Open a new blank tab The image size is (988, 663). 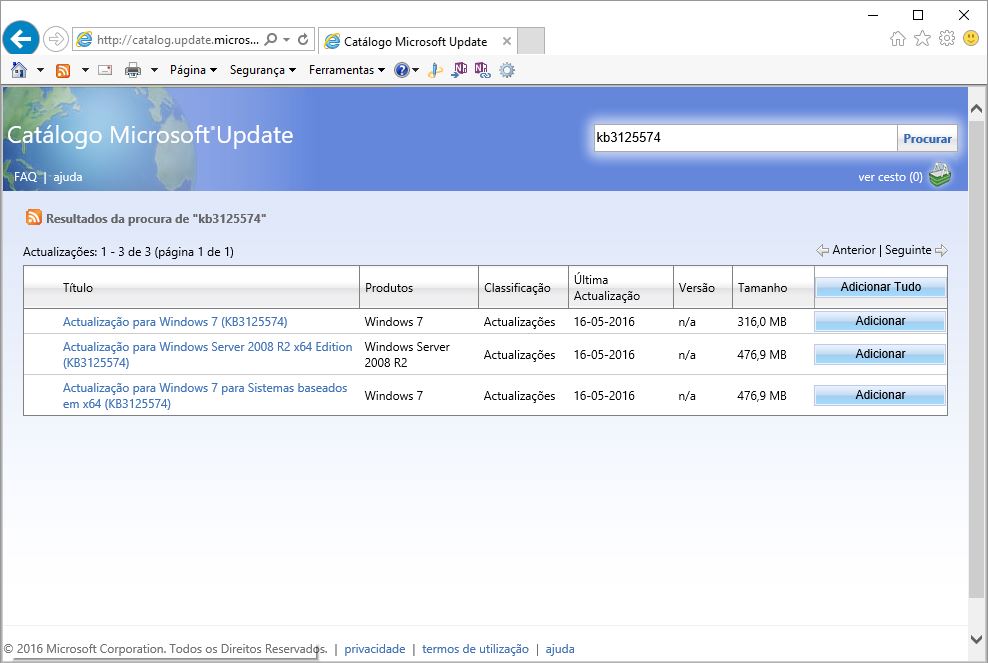(531, 41)
